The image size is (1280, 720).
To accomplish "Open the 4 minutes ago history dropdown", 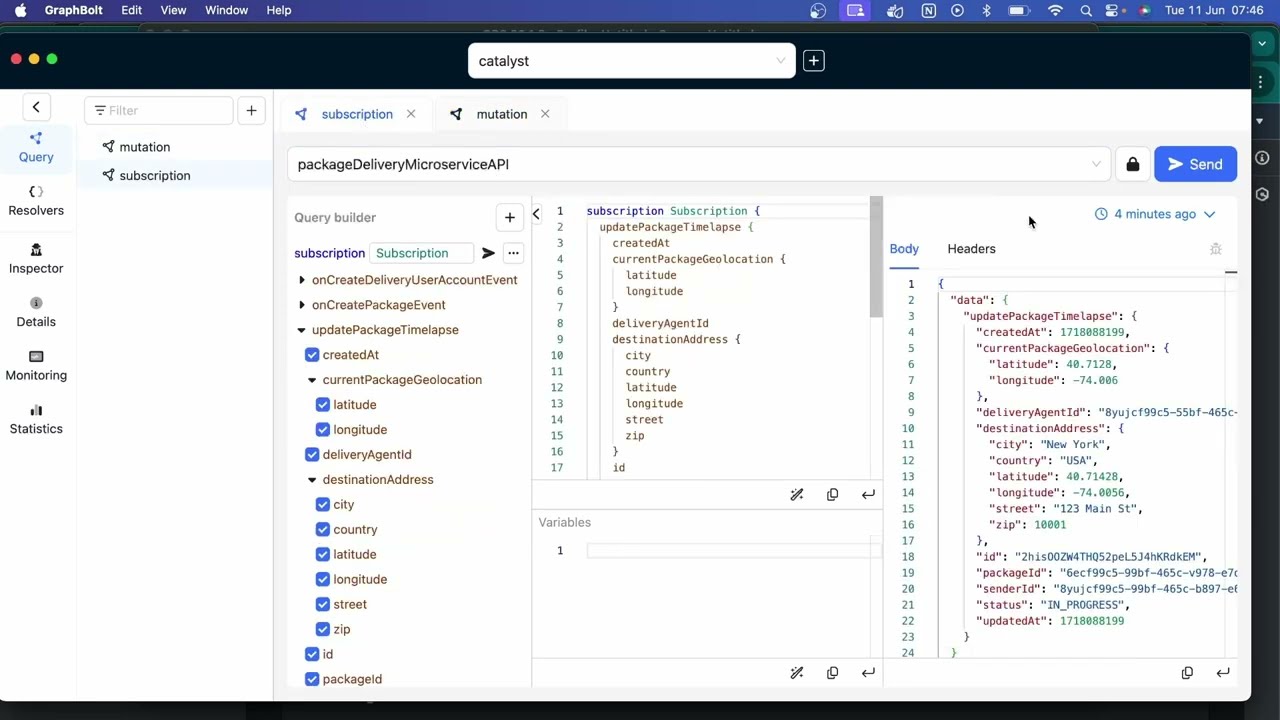I will (1155, 214).
